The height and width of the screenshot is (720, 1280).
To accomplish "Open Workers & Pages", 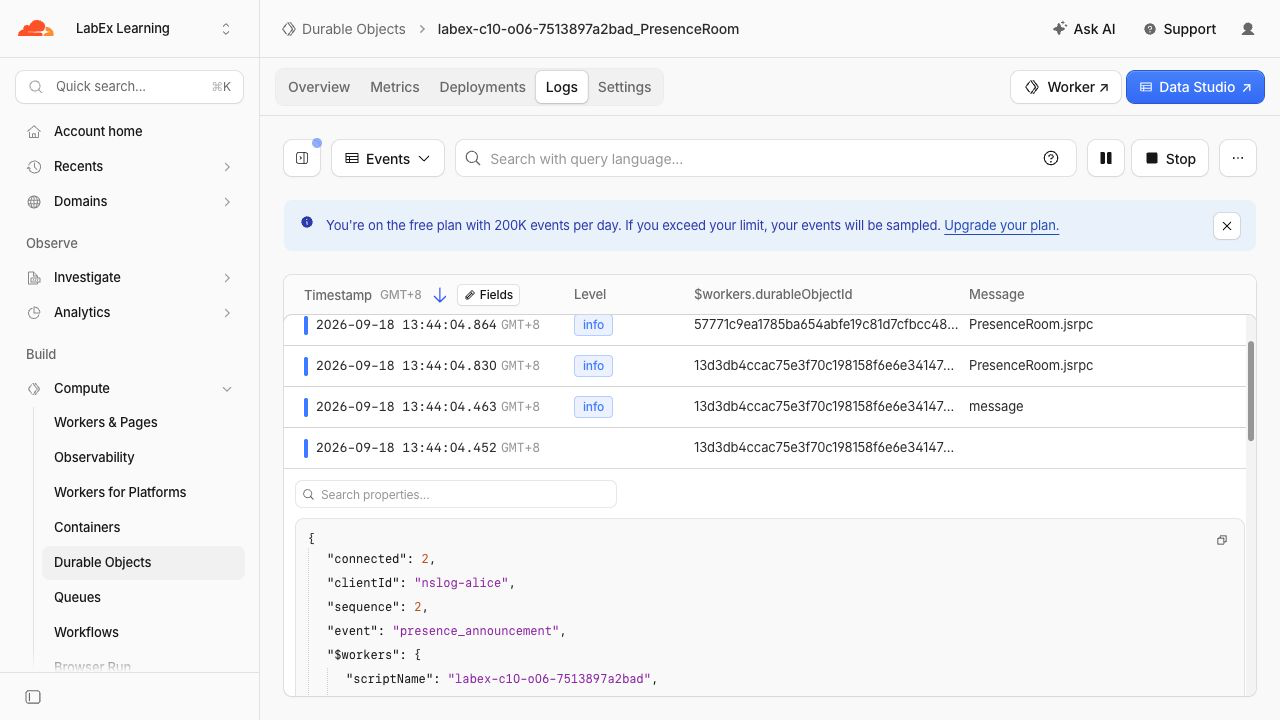I will pyautogui.click(x=106, y=422).
